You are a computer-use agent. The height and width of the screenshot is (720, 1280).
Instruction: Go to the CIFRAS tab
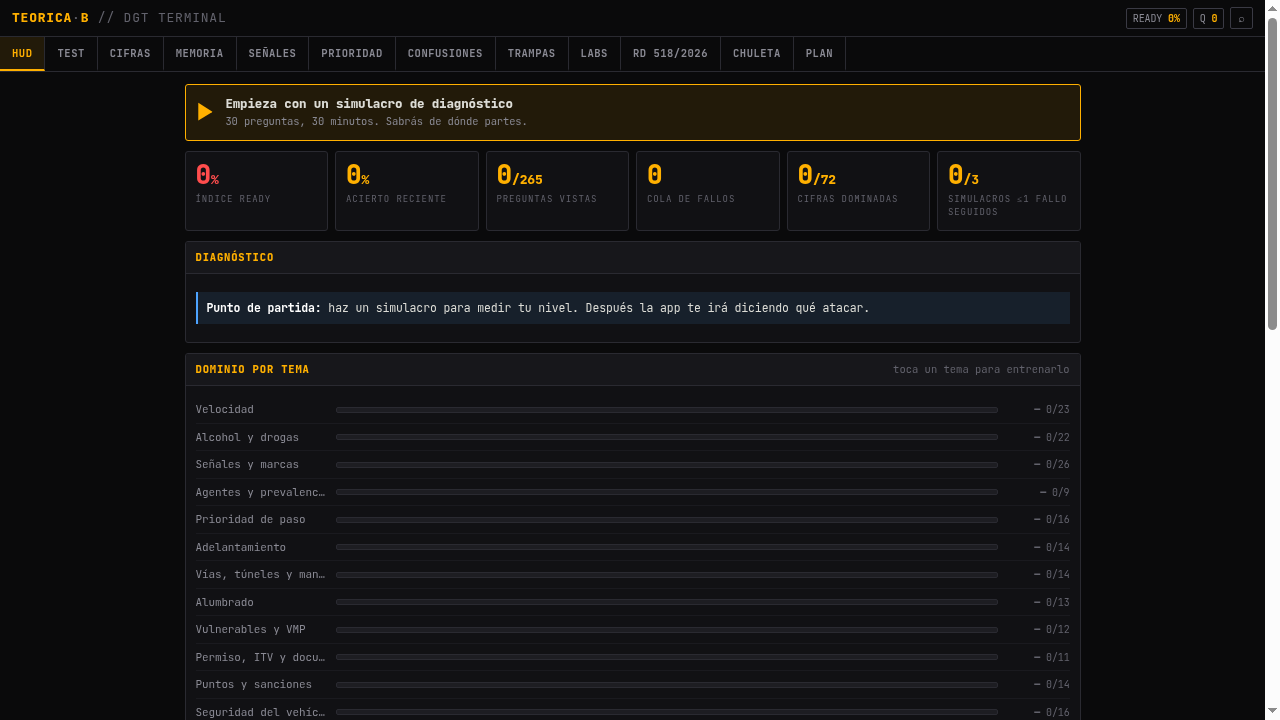[130, 54]
